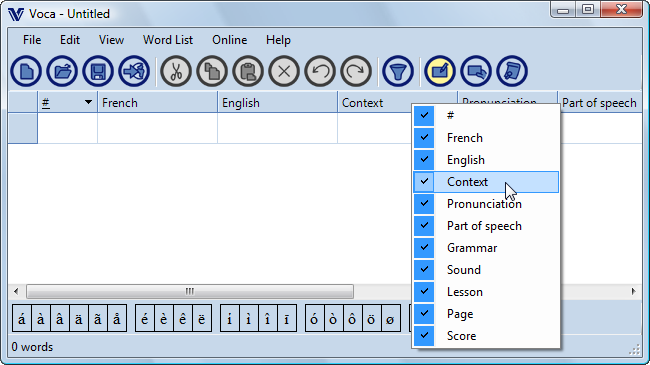The image size is (650, 365).
Task: Uncheck the French column option
Action: 486,138
